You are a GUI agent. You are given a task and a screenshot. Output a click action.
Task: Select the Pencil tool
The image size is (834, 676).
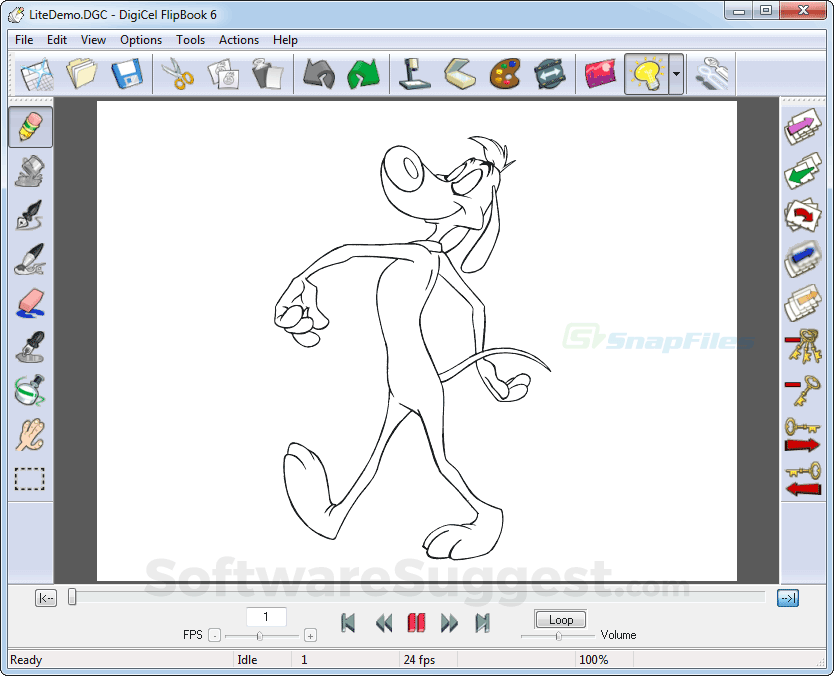click(x=30, y=127)
